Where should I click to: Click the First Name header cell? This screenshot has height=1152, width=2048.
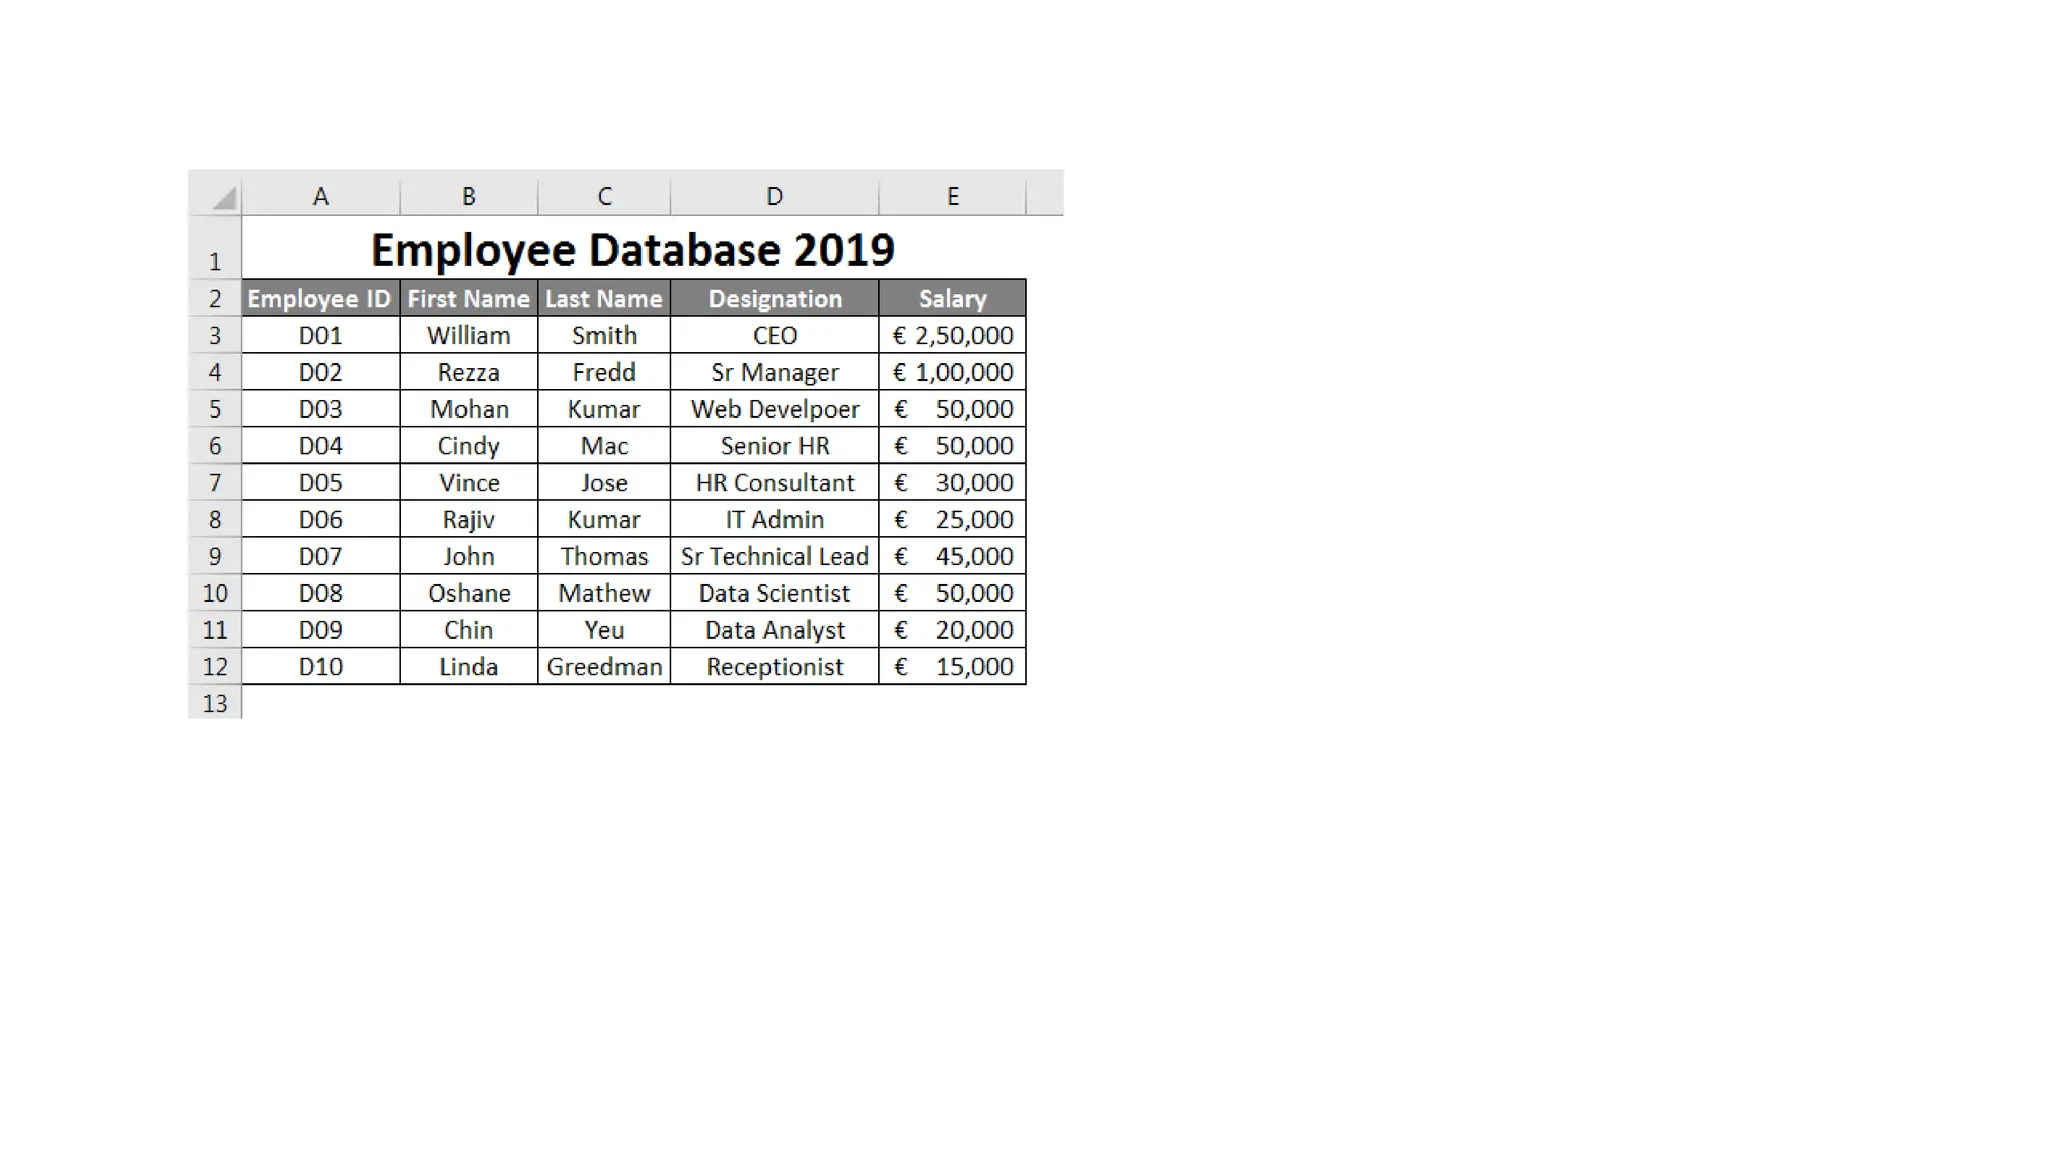click(469, 298)
